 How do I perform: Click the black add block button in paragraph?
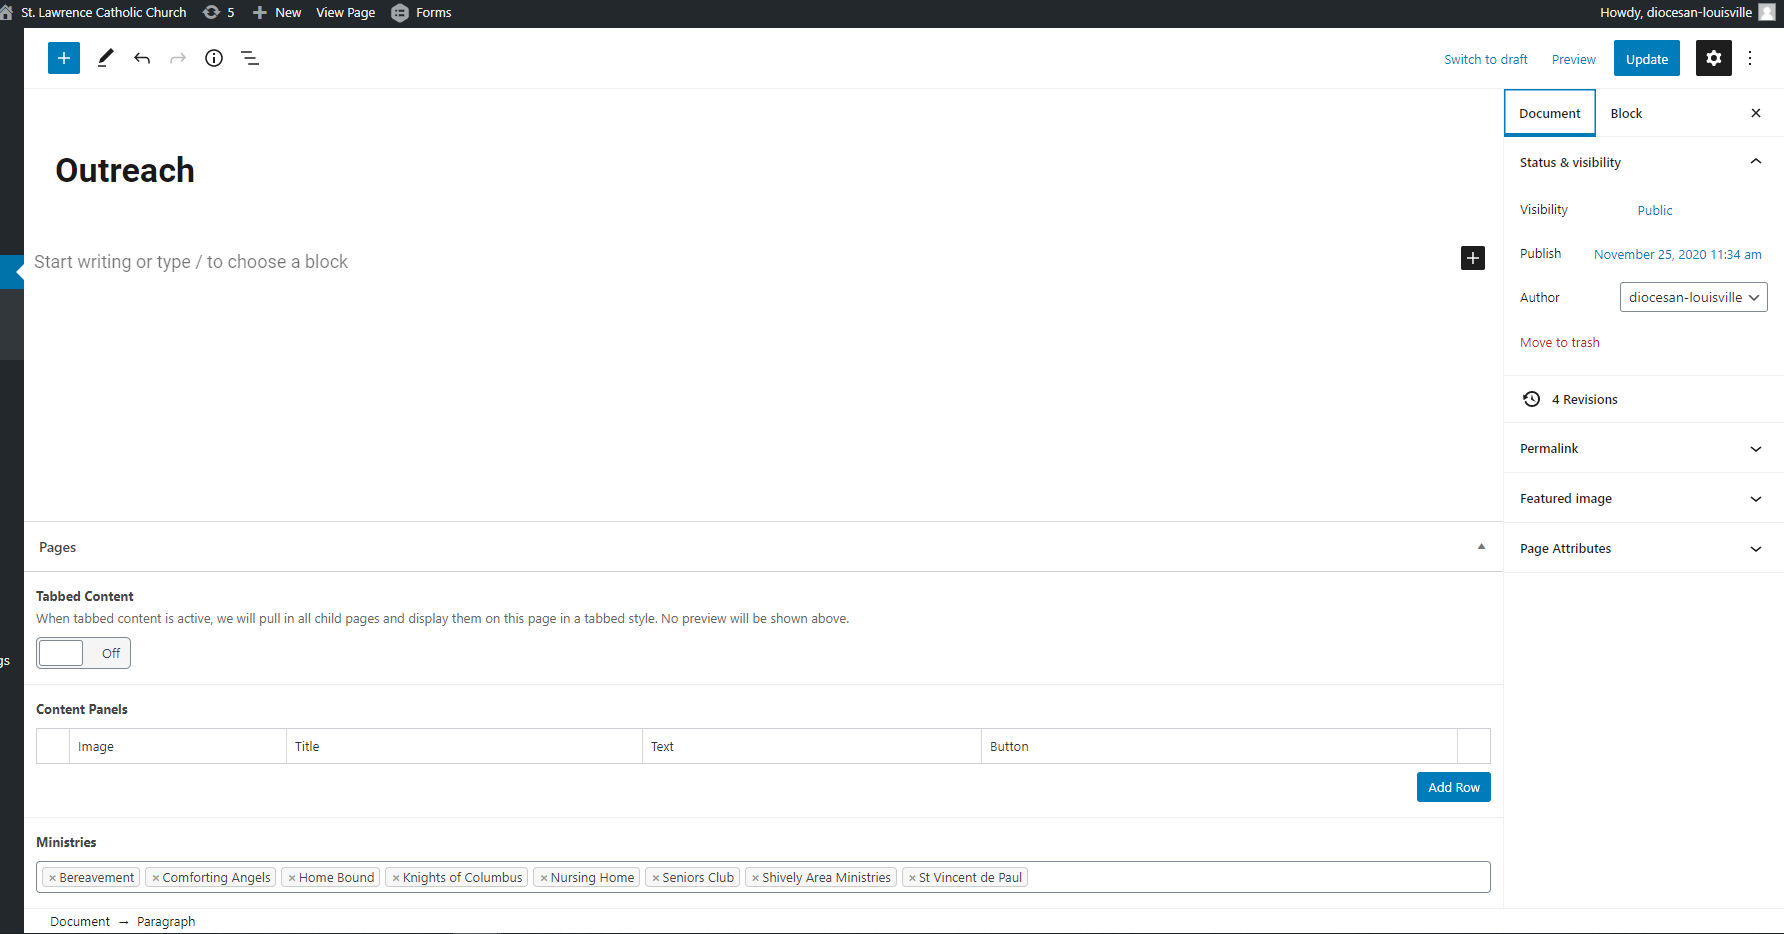point(1472,258)
